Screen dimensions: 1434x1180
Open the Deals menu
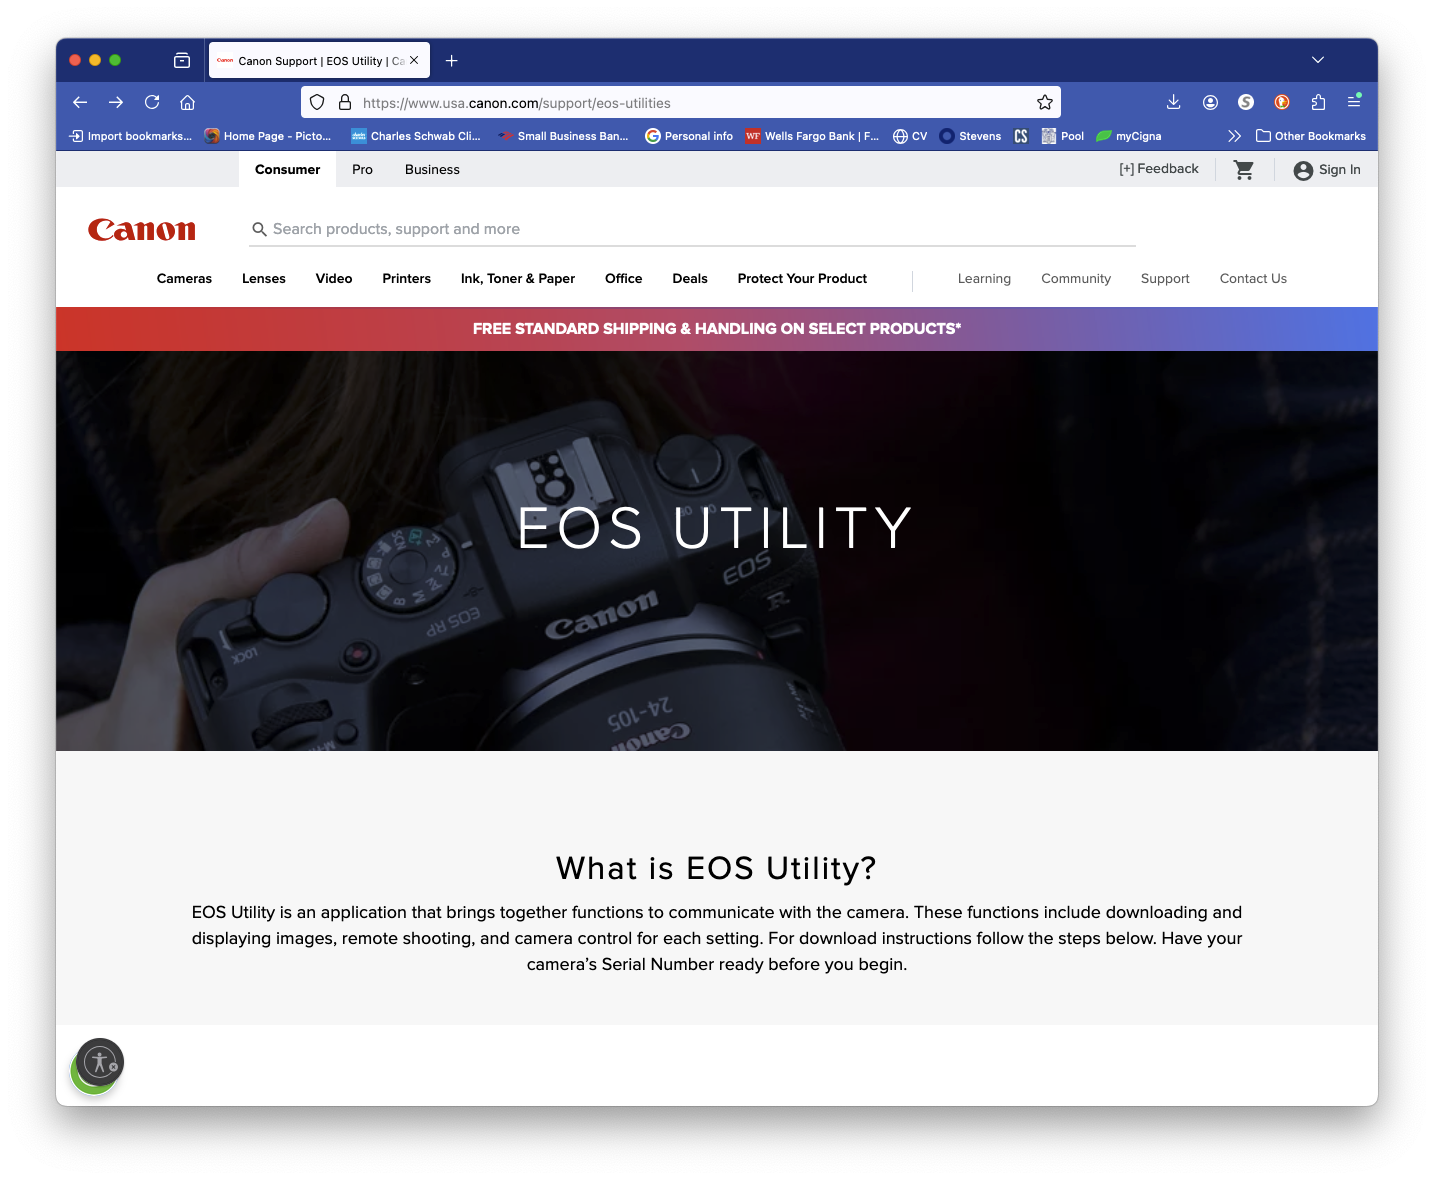tap(690, 279)
